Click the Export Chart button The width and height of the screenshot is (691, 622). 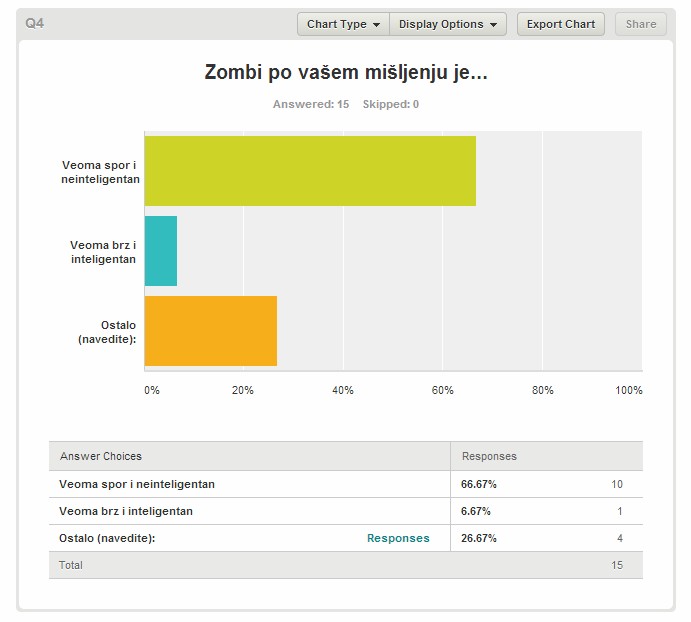[x=561, y=24]
